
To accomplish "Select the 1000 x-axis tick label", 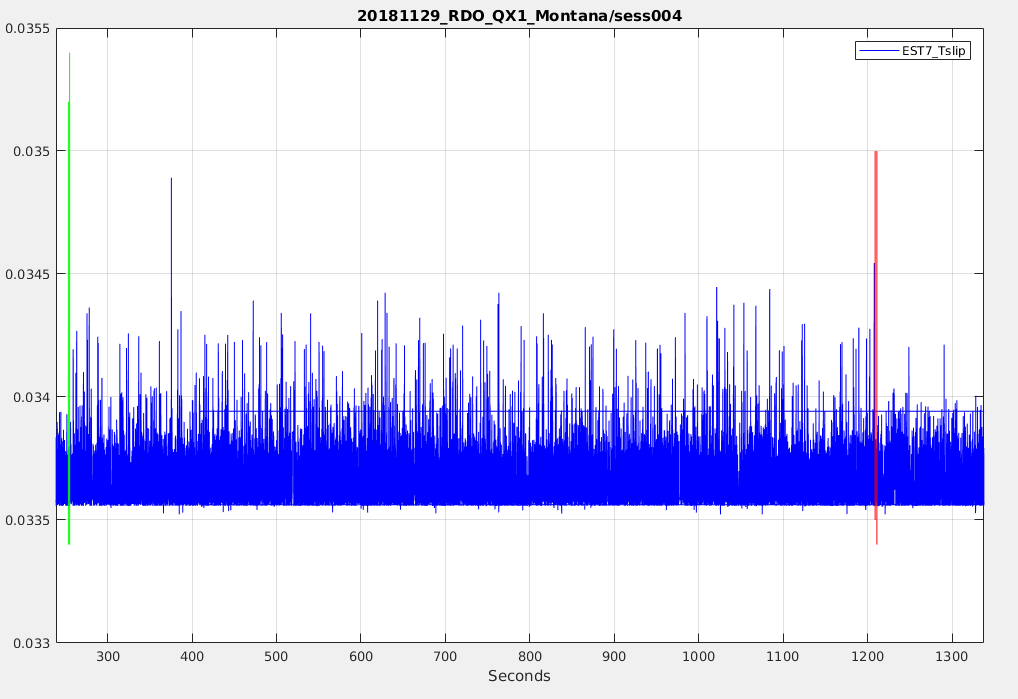I will pos(698,656).
